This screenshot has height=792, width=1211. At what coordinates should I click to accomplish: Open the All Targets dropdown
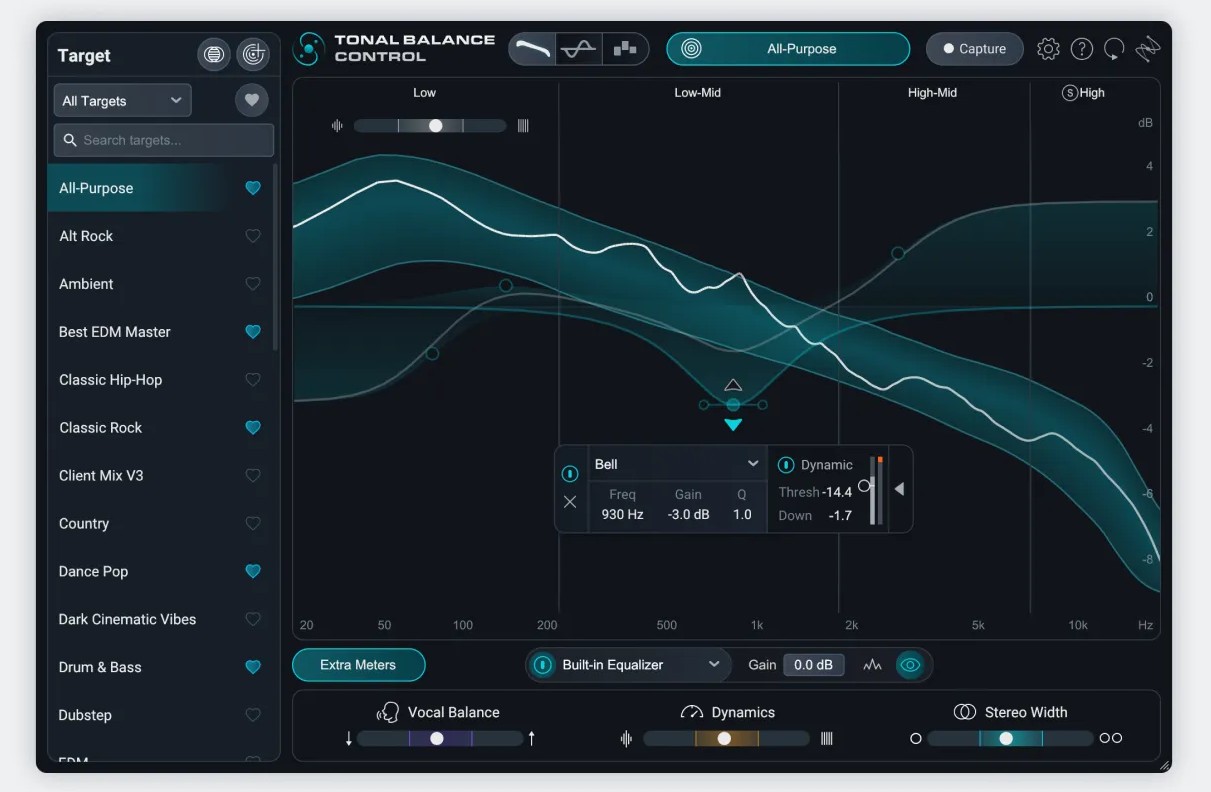point(122,101)
